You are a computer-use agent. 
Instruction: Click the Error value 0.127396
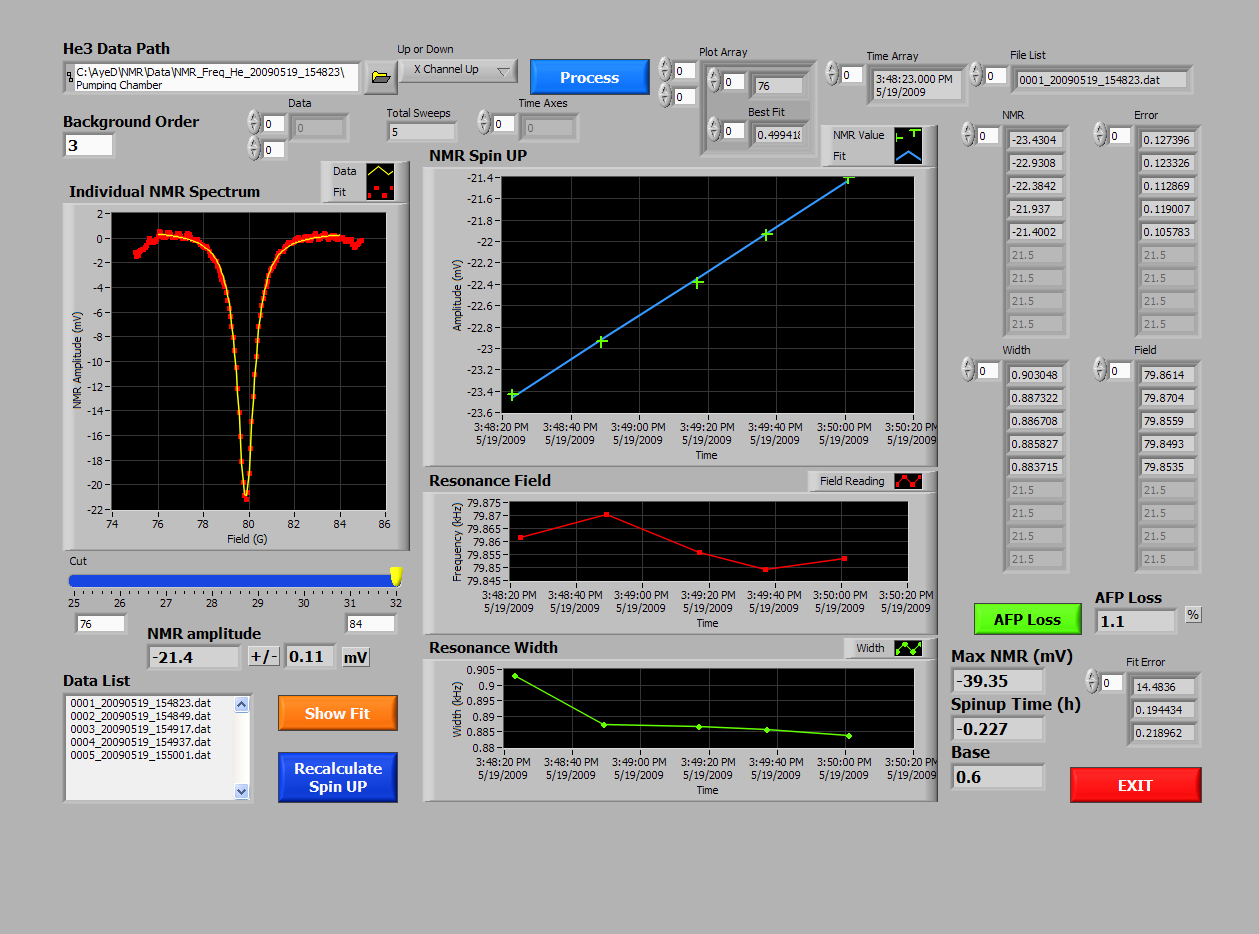pyautogui.click(x=1169, y=140)
